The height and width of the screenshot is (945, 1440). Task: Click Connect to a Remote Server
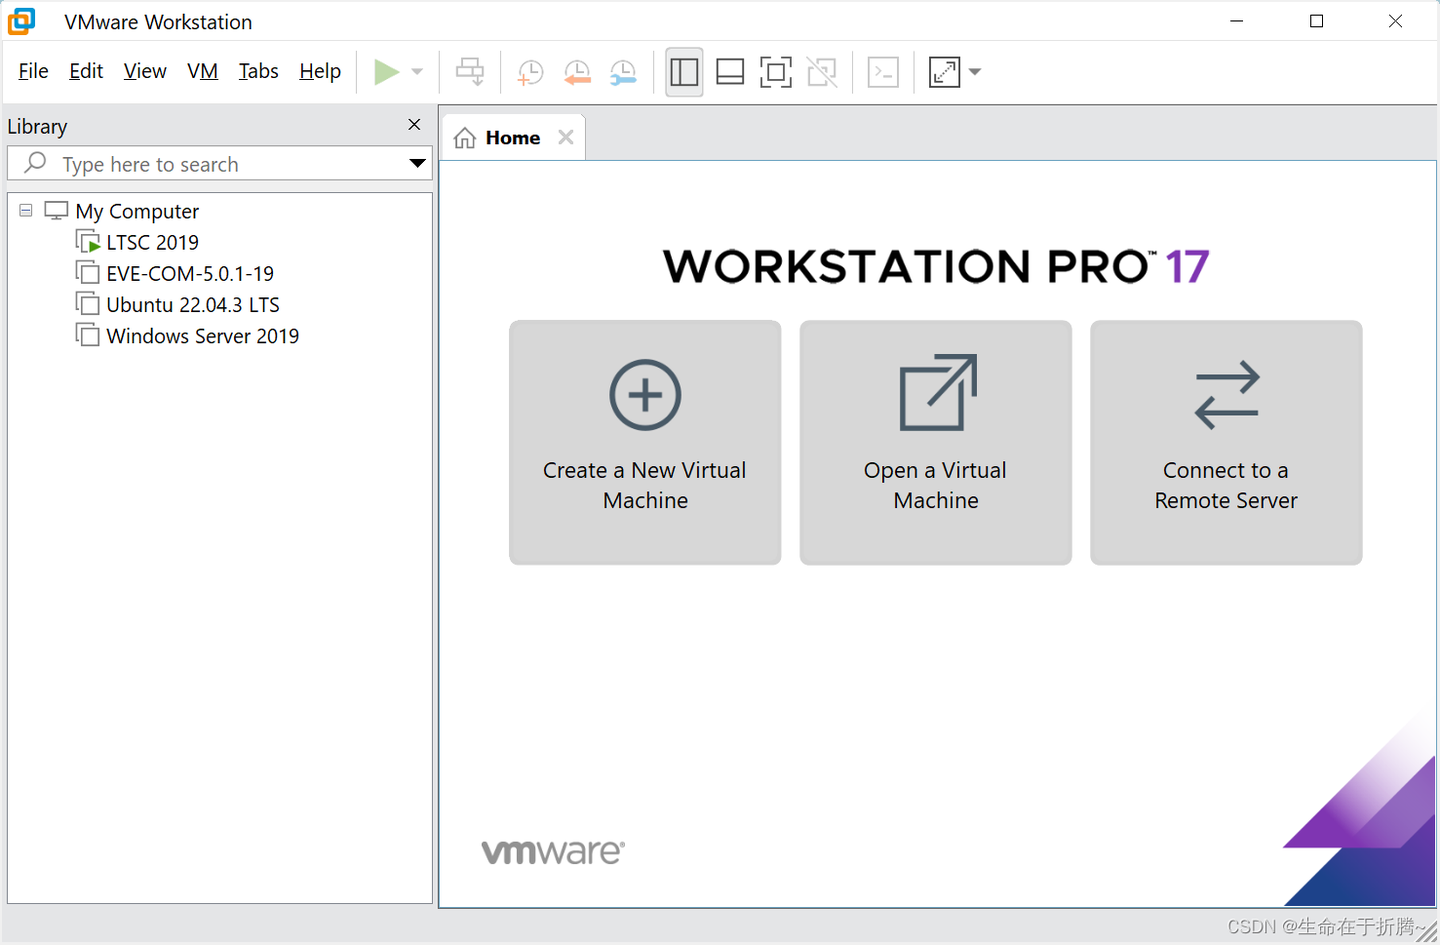coord(1226,442)
